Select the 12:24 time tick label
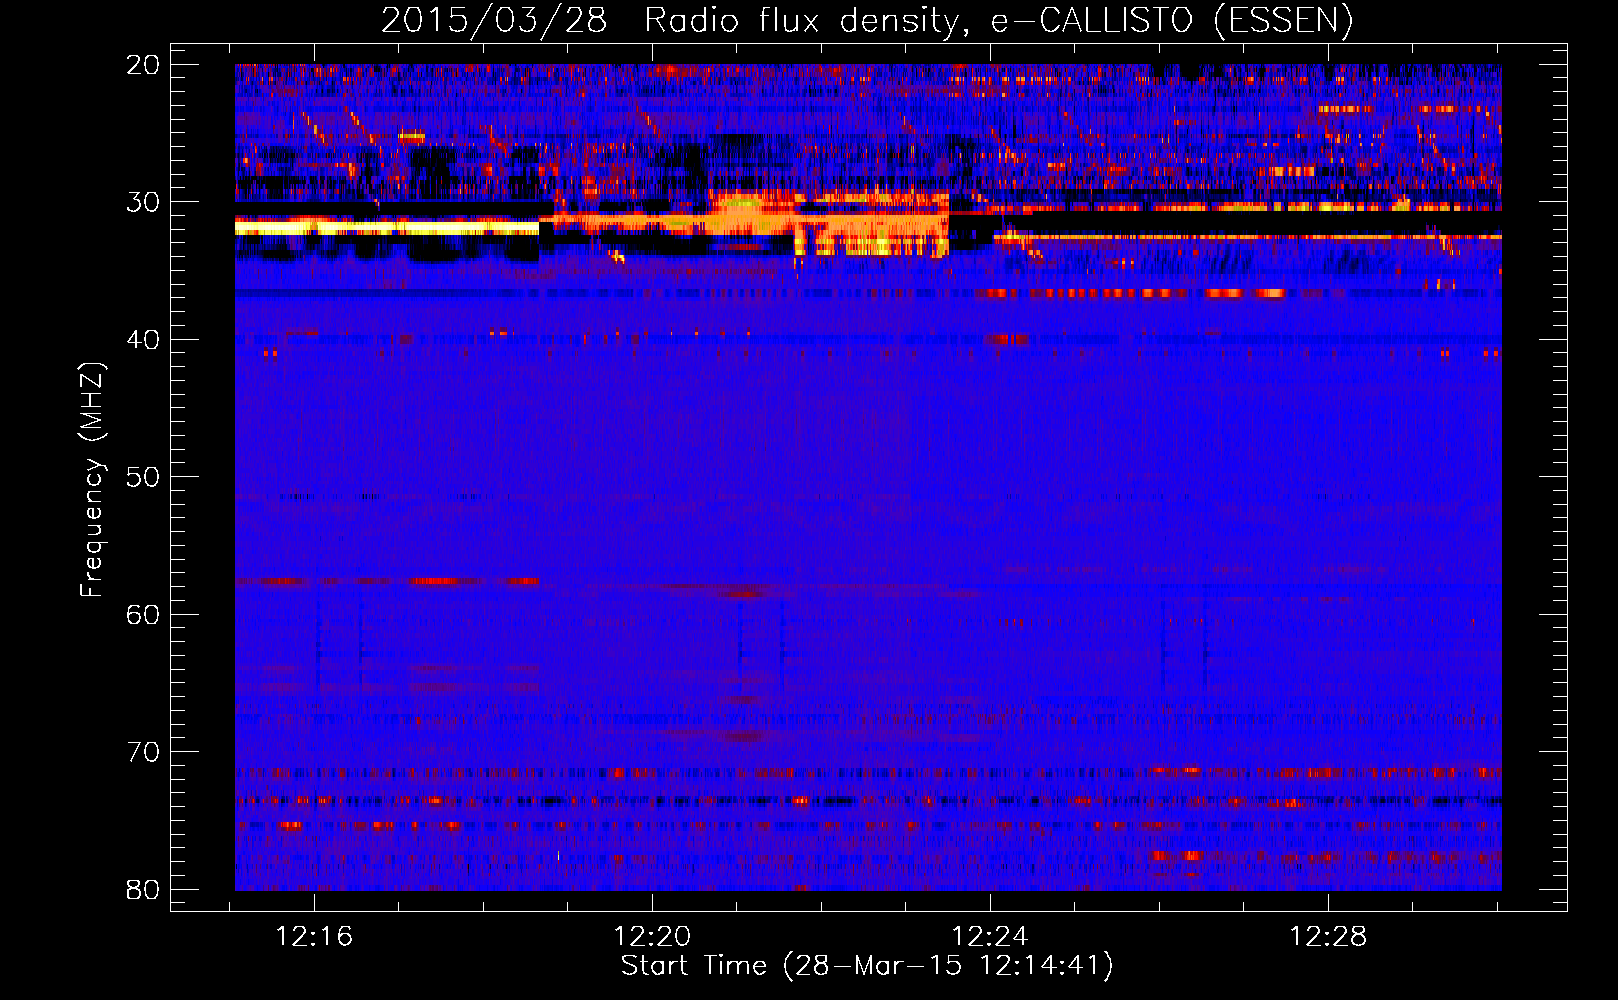The image size is (1618, 1000). (x=990, y=937)
